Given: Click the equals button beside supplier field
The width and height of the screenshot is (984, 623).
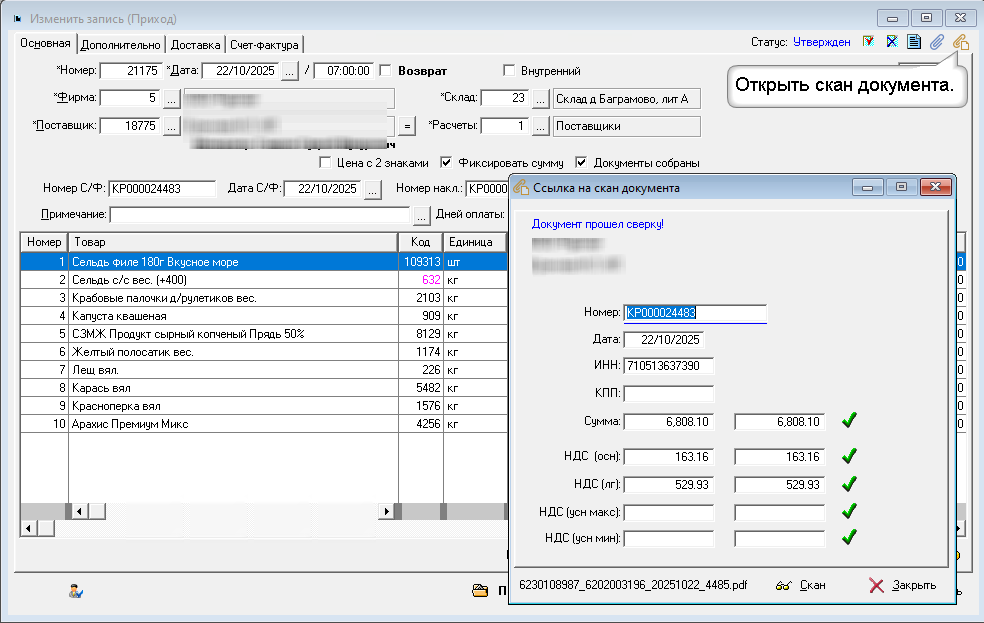Looking at the screenshot, I should 406,126.
